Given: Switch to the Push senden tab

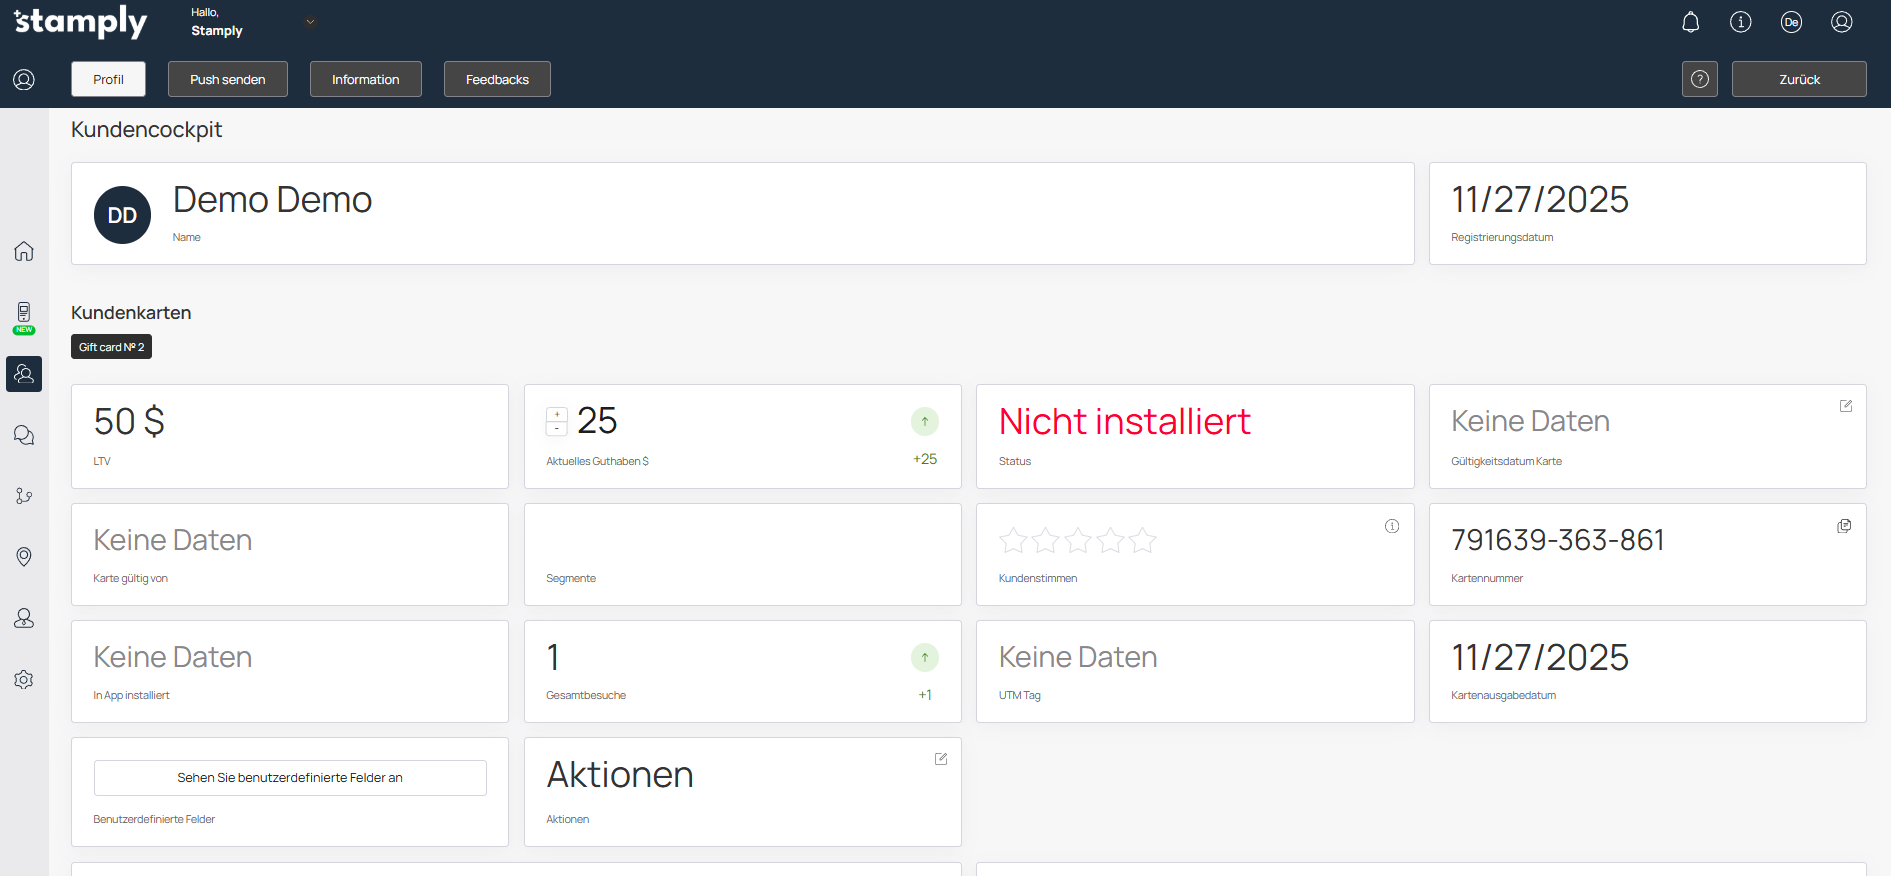Looking at the screenshot, I should [228, 79].
